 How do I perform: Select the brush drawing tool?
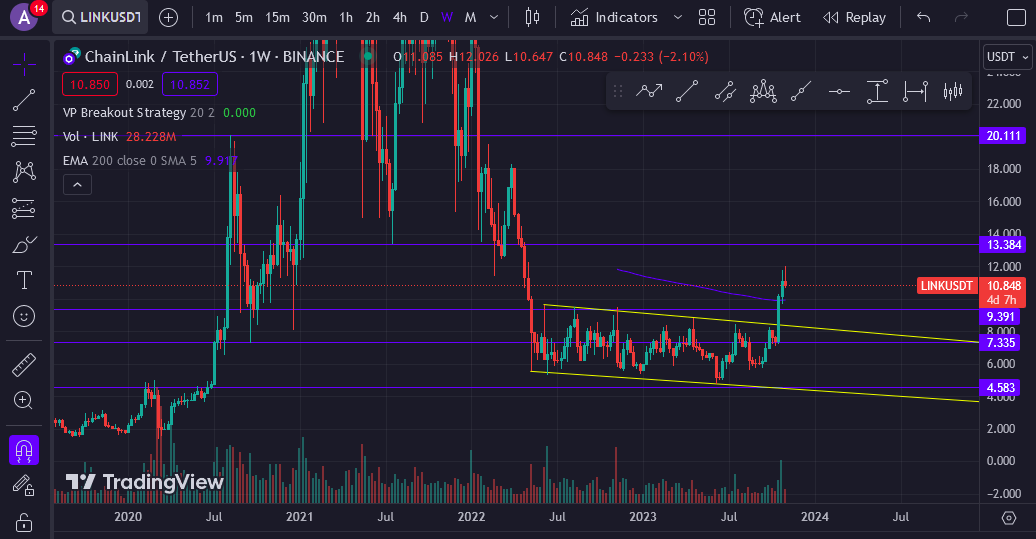click(24, 244)
